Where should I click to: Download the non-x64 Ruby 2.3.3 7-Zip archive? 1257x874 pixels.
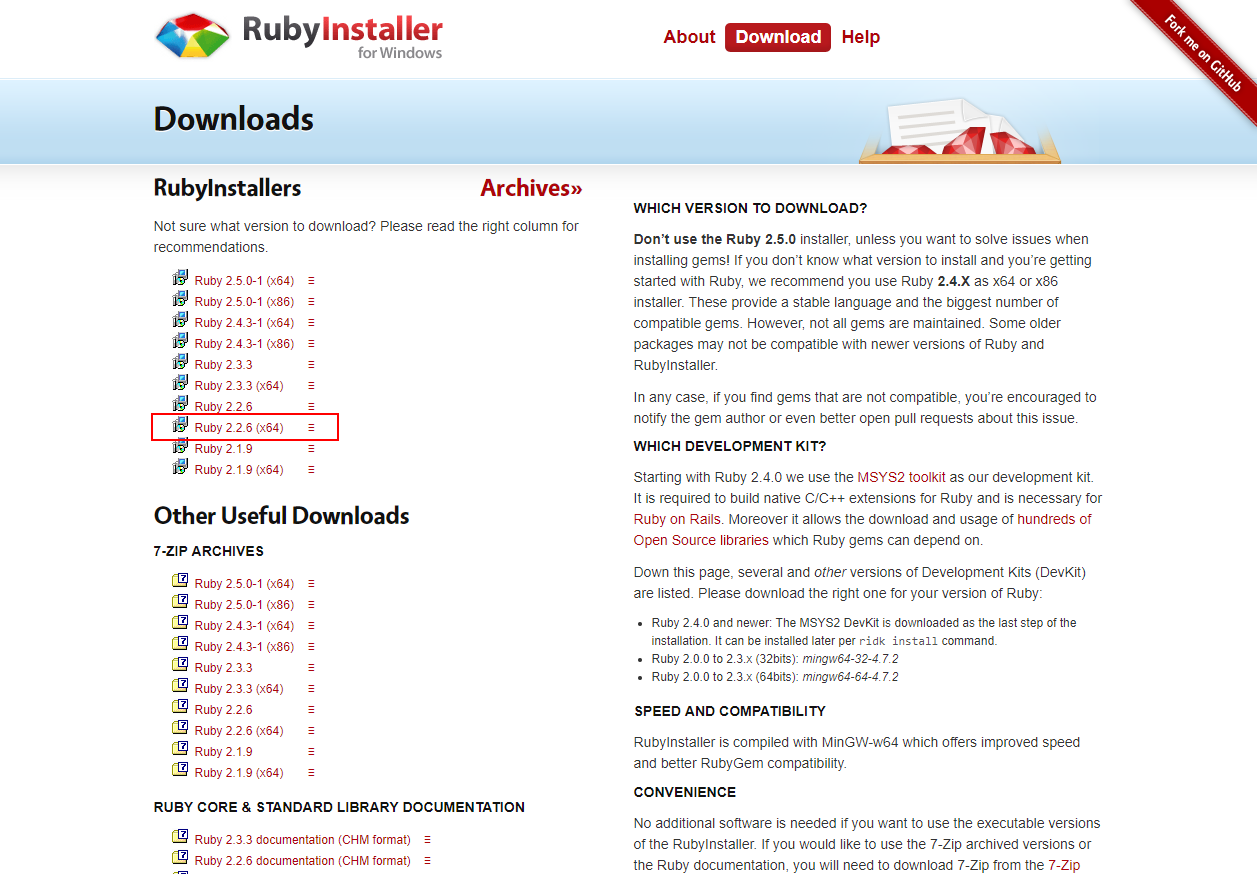point(224,668)
